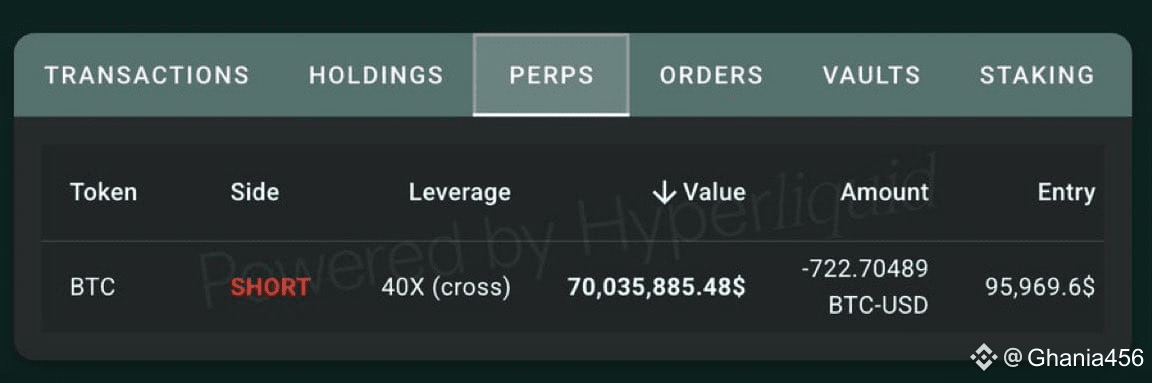Open the TRANSACTIONS tab
The image size is (1152, 383).
[x=147, y=75]
